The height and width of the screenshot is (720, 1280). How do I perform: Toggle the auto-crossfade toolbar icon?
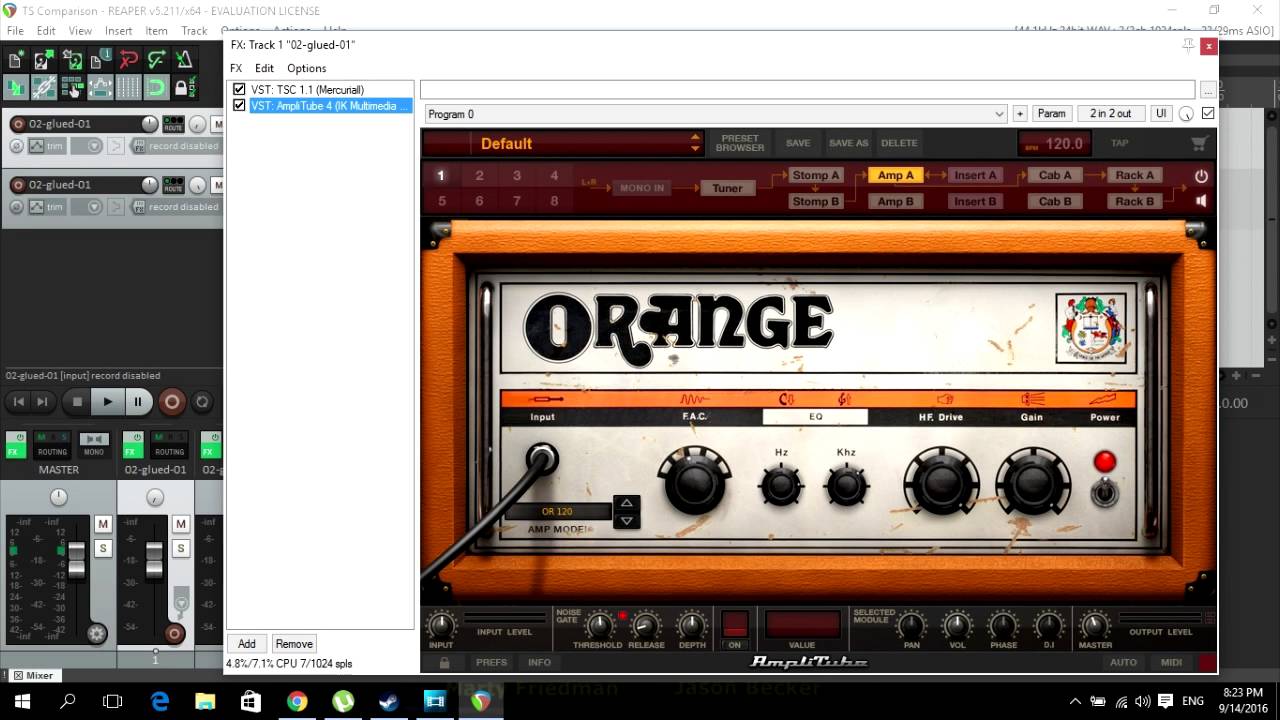coord(16,87)
